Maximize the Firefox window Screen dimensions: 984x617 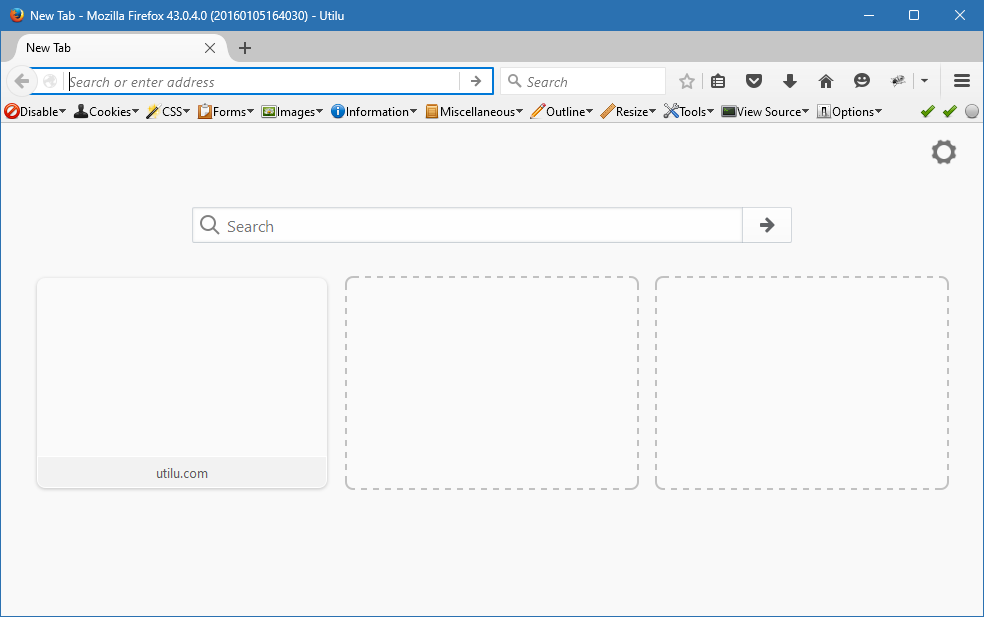(x=914, y=15)
